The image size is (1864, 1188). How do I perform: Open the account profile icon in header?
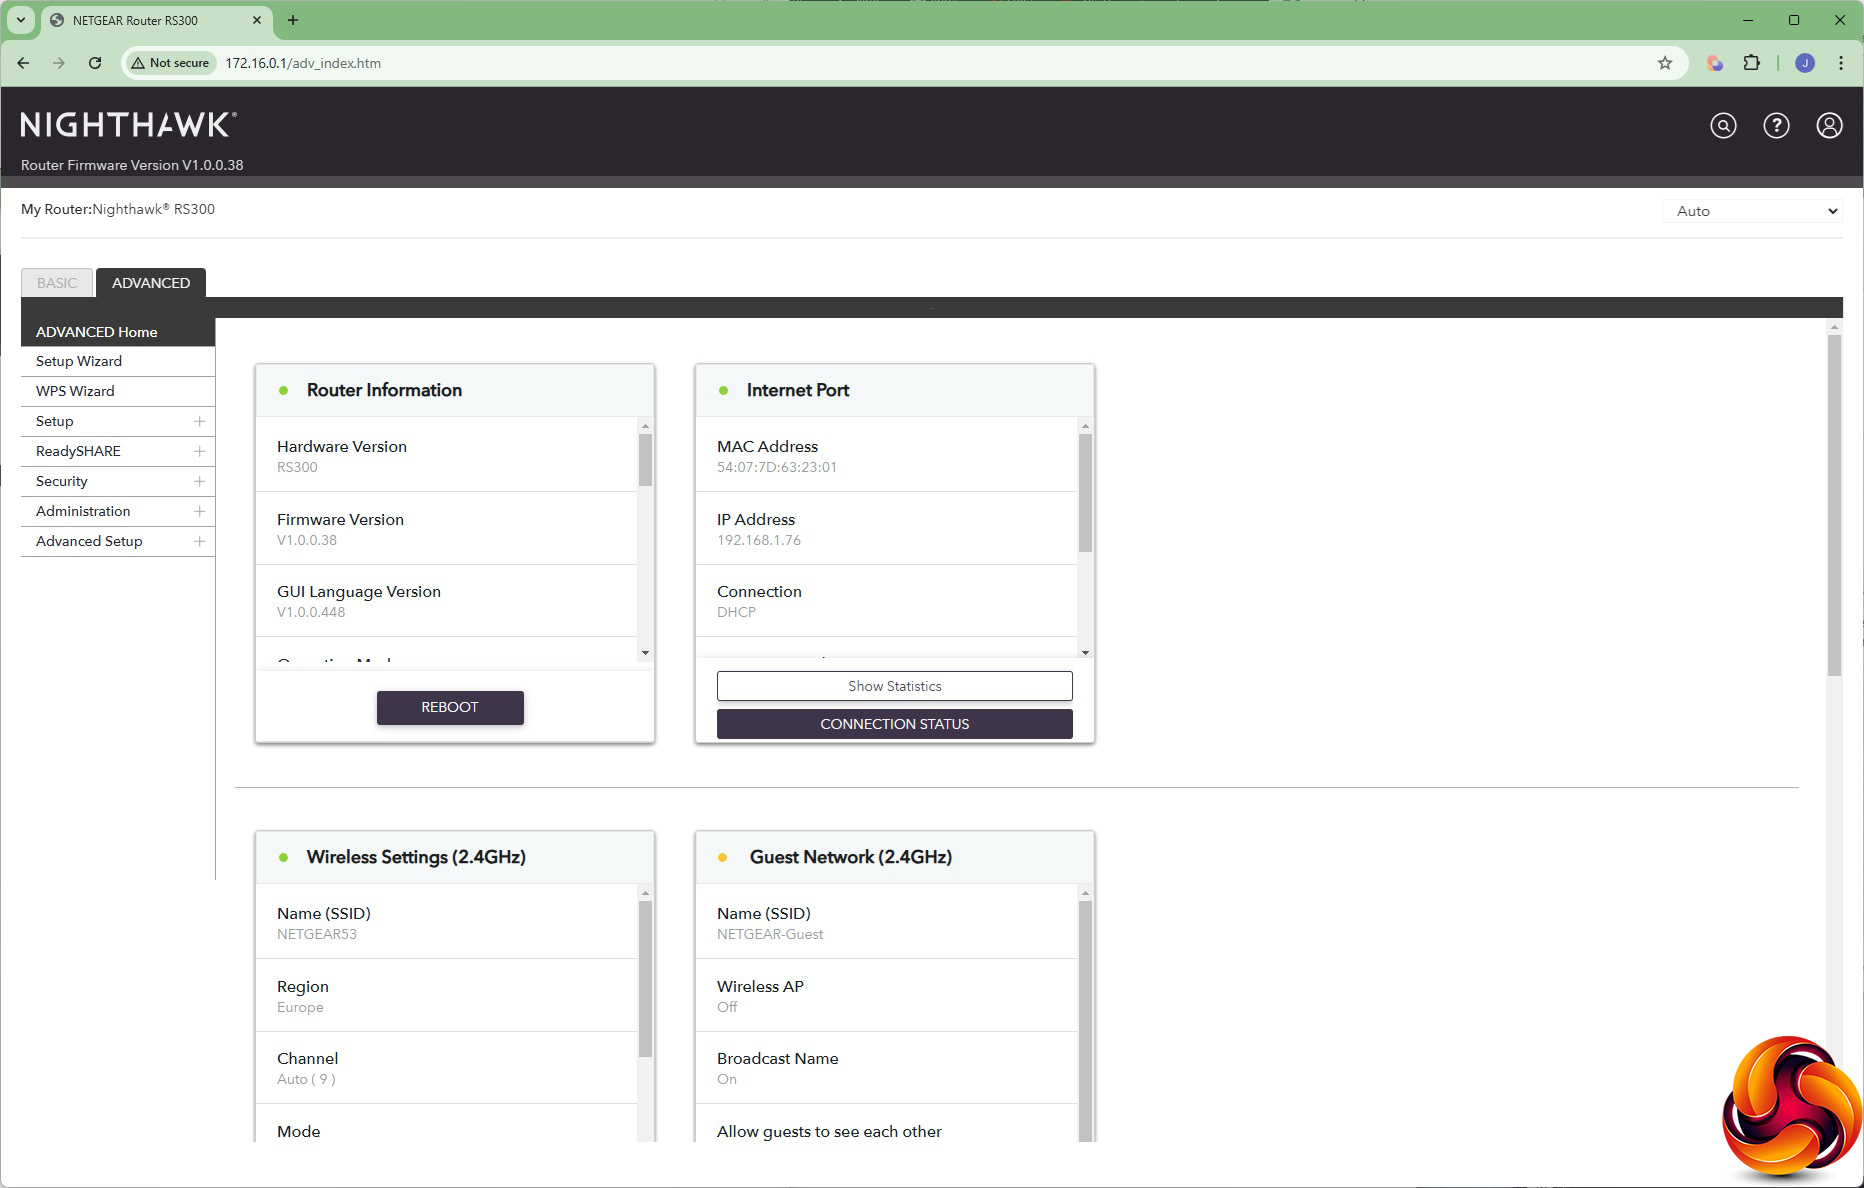(x=1829, y=125)
